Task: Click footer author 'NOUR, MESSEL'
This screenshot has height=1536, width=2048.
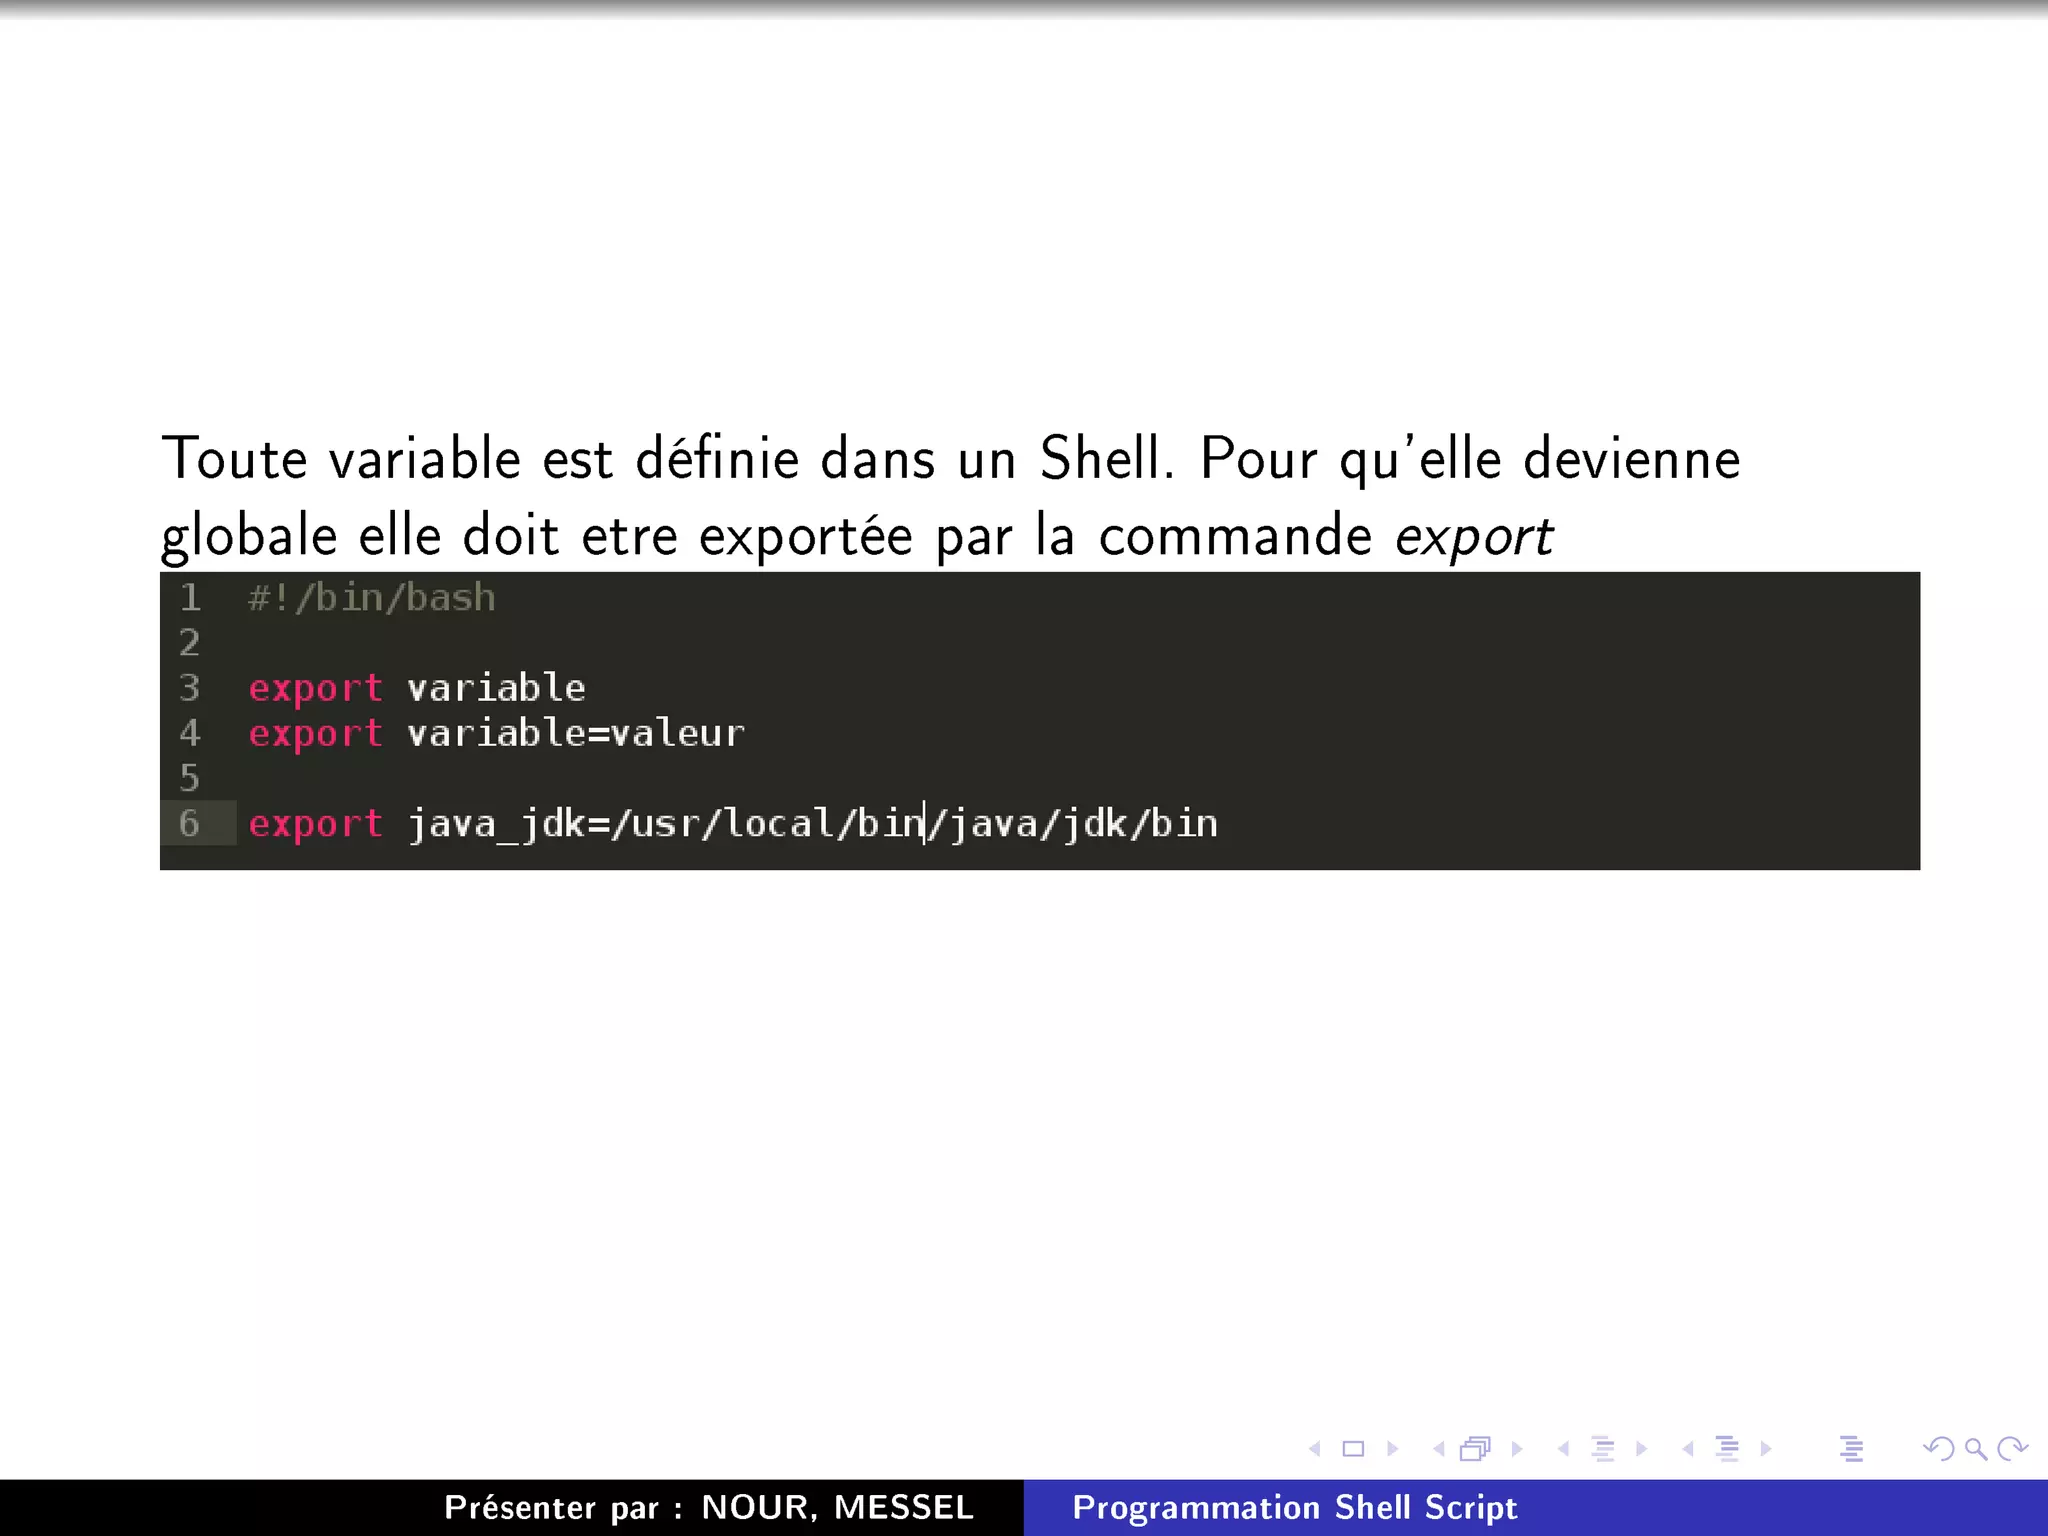Action: pyautogui.click(x=838, y=1507)
